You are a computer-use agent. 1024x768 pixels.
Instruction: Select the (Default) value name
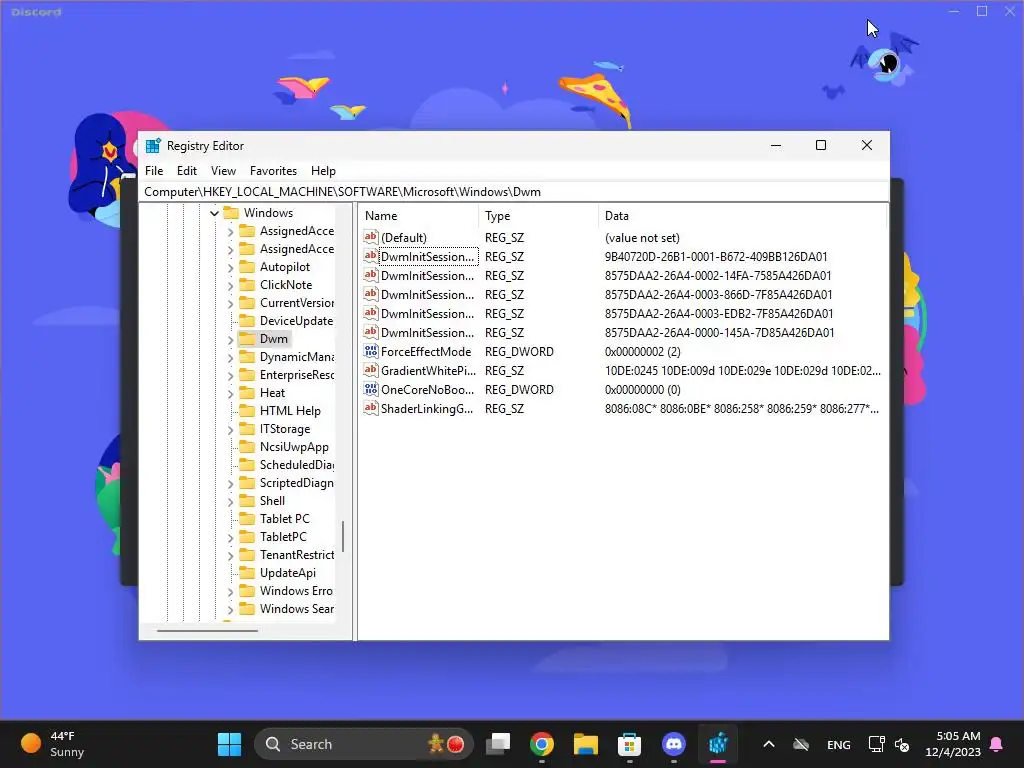(404, 238)
